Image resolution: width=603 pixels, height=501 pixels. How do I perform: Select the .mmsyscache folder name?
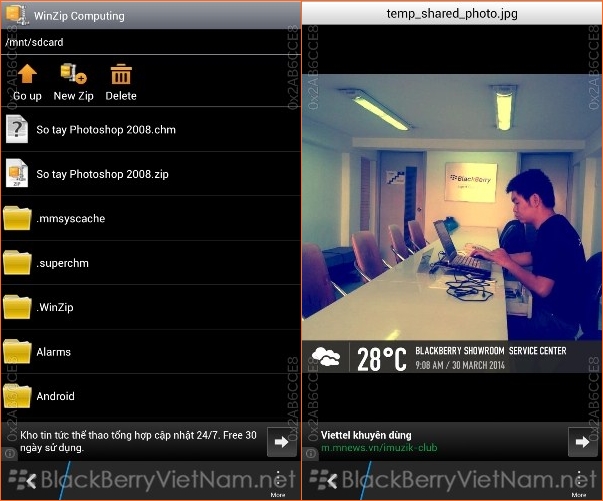click(71, 218)
